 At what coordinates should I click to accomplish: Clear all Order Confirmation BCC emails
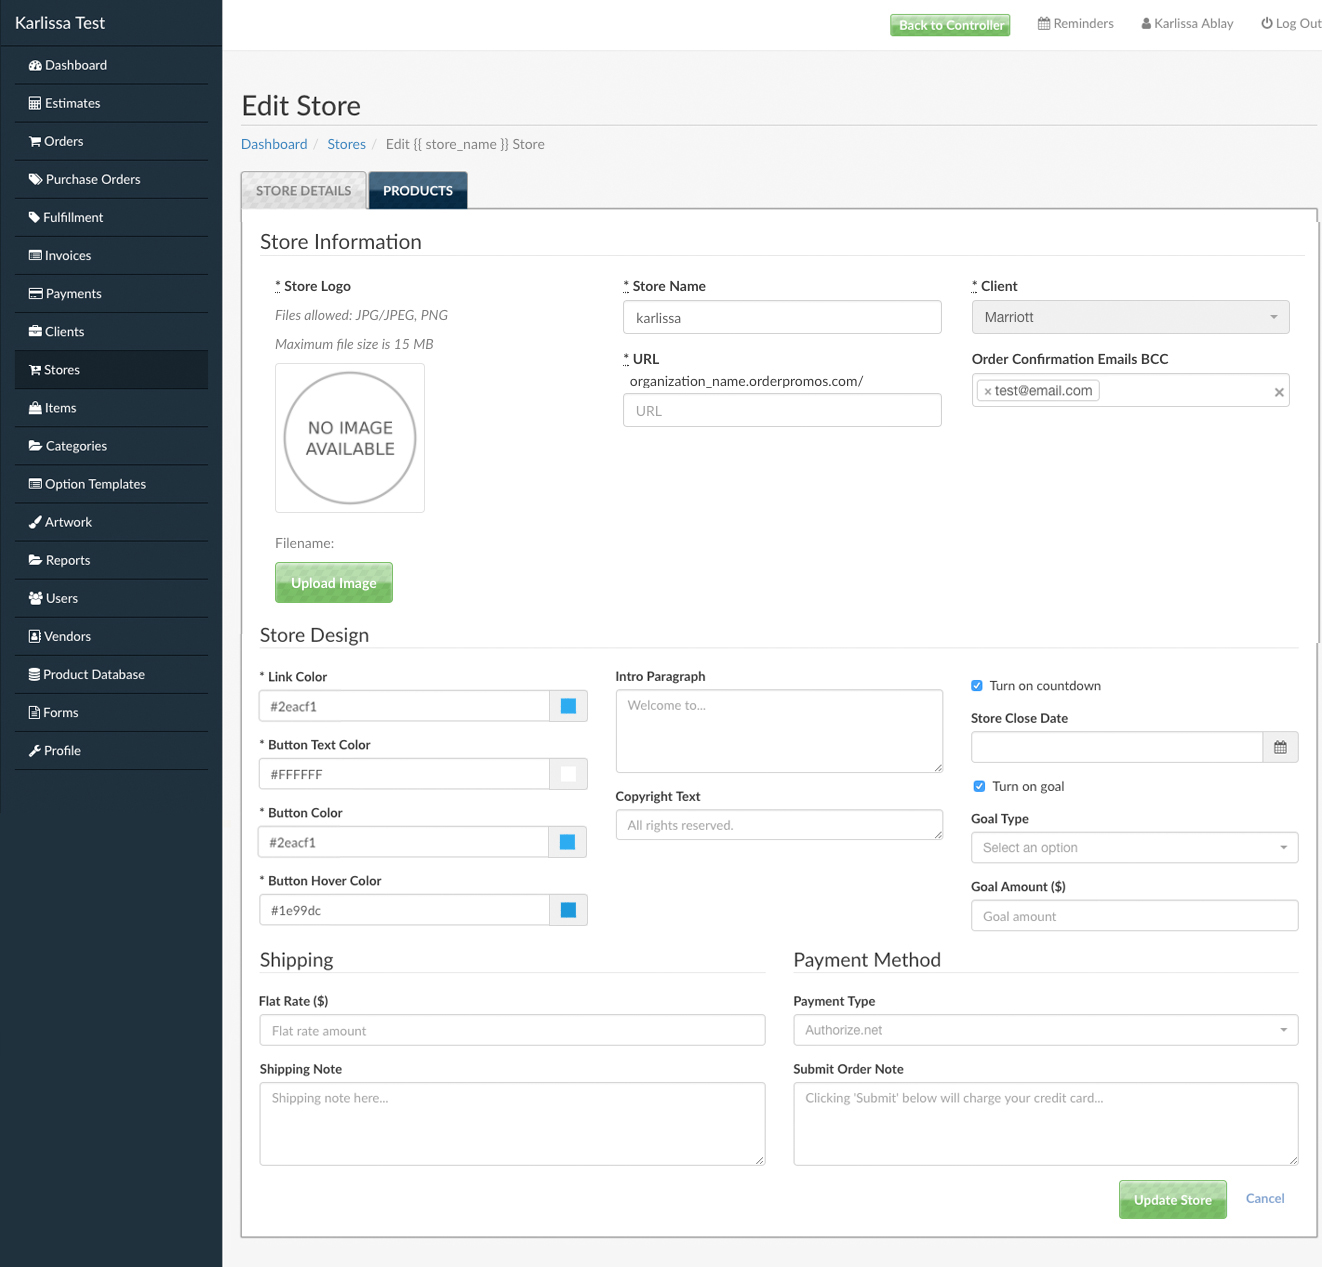click(x=1278, y=393)
